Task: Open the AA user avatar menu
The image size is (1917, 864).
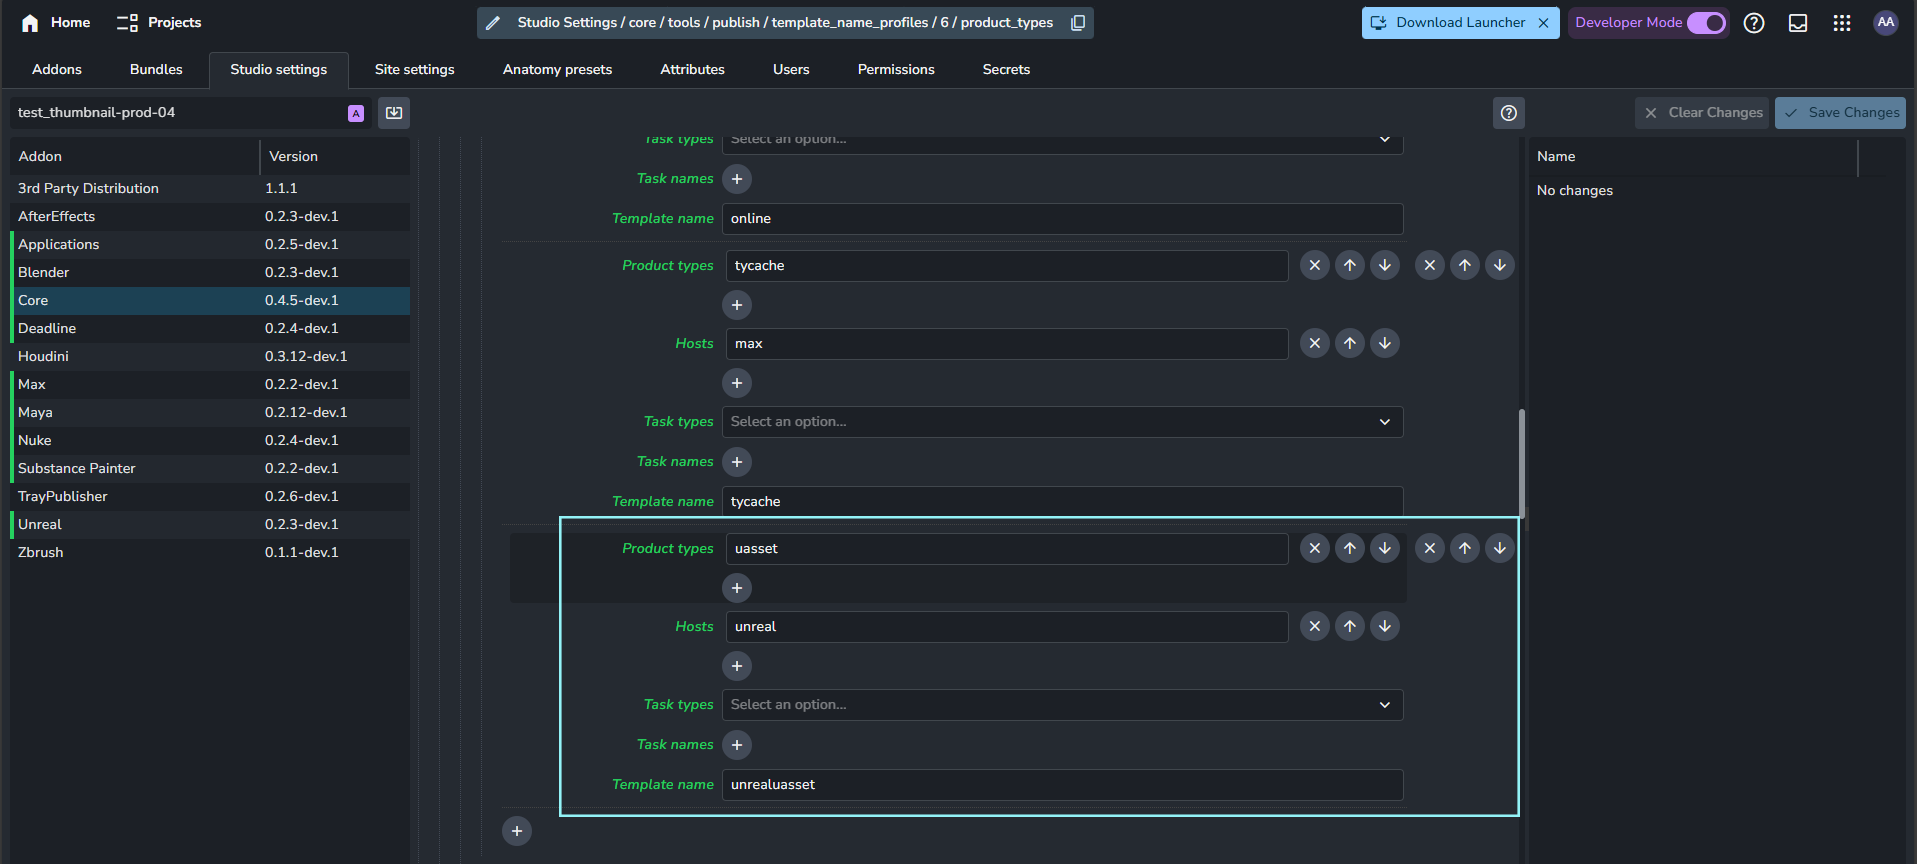Action: click(1886, 23)
